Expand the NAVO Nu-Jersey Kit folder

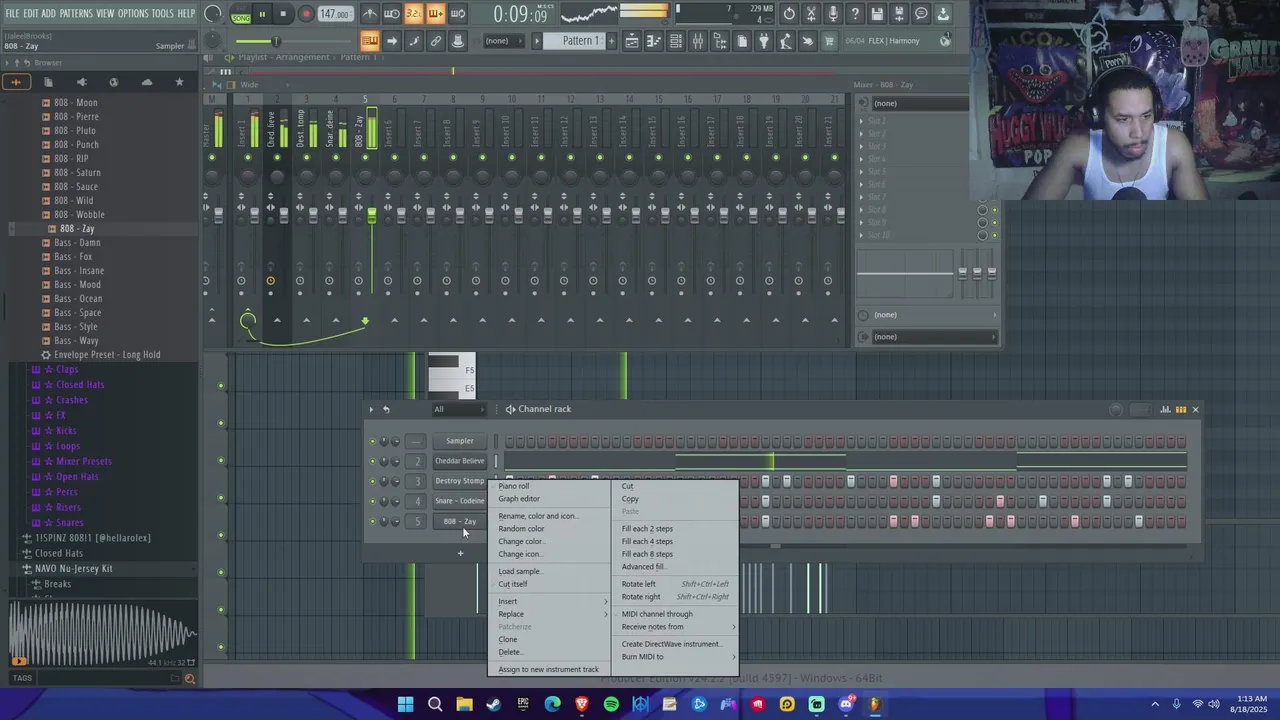click(73, 569)
